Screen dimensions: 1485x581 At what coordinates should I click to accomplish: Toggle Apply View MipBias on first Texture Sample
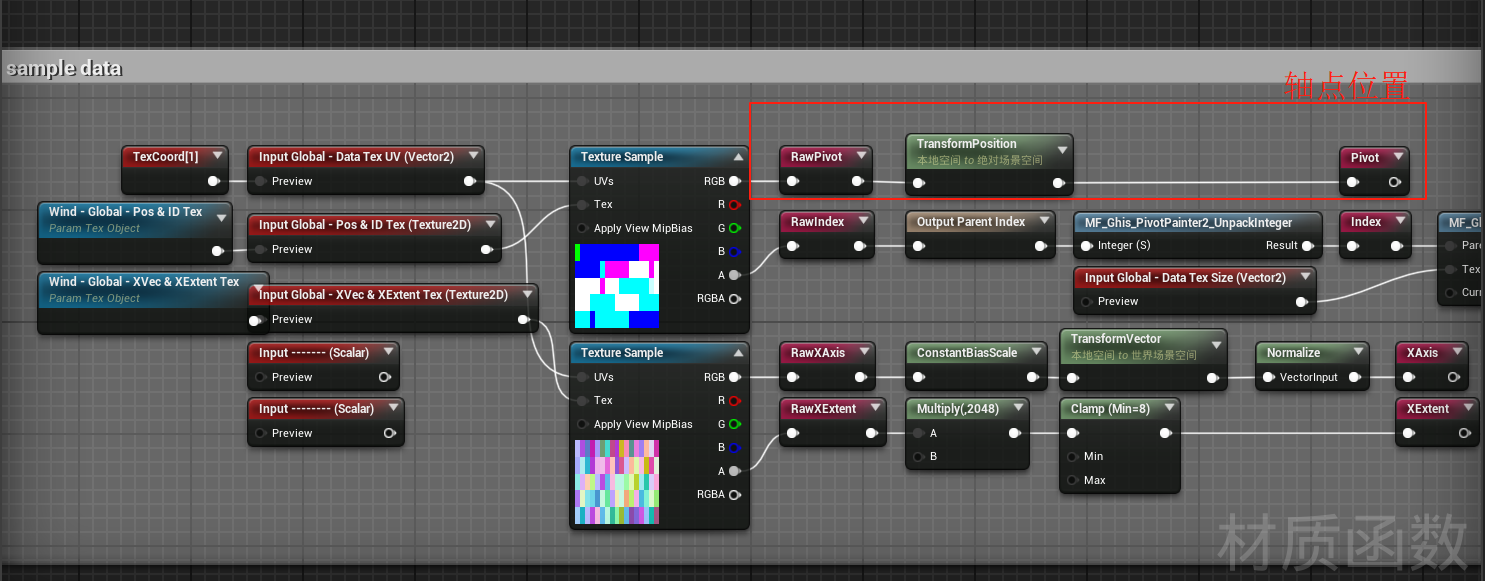coord(582,228)
